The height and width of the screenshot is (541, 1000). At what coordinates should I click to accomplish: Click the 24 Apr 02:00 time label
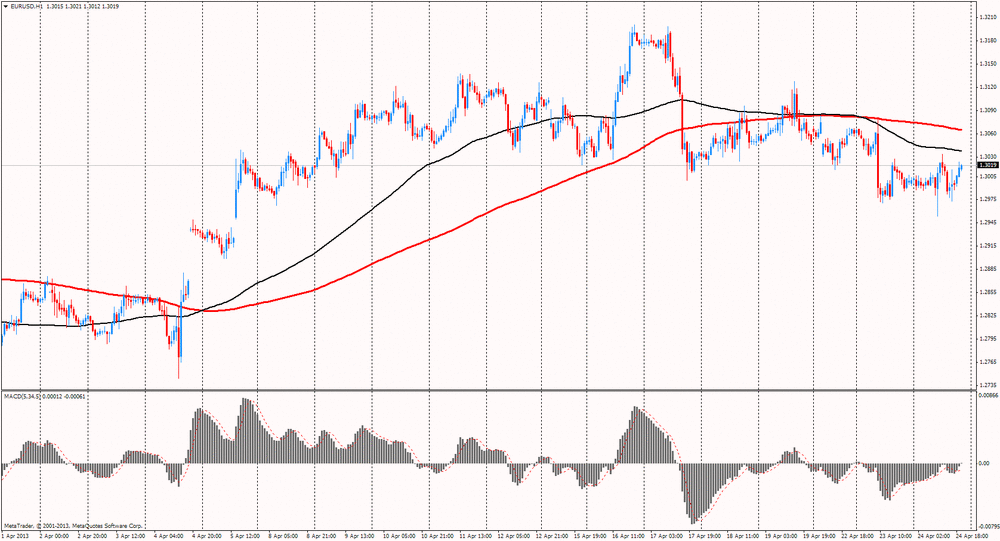click(x=934, y=536)
